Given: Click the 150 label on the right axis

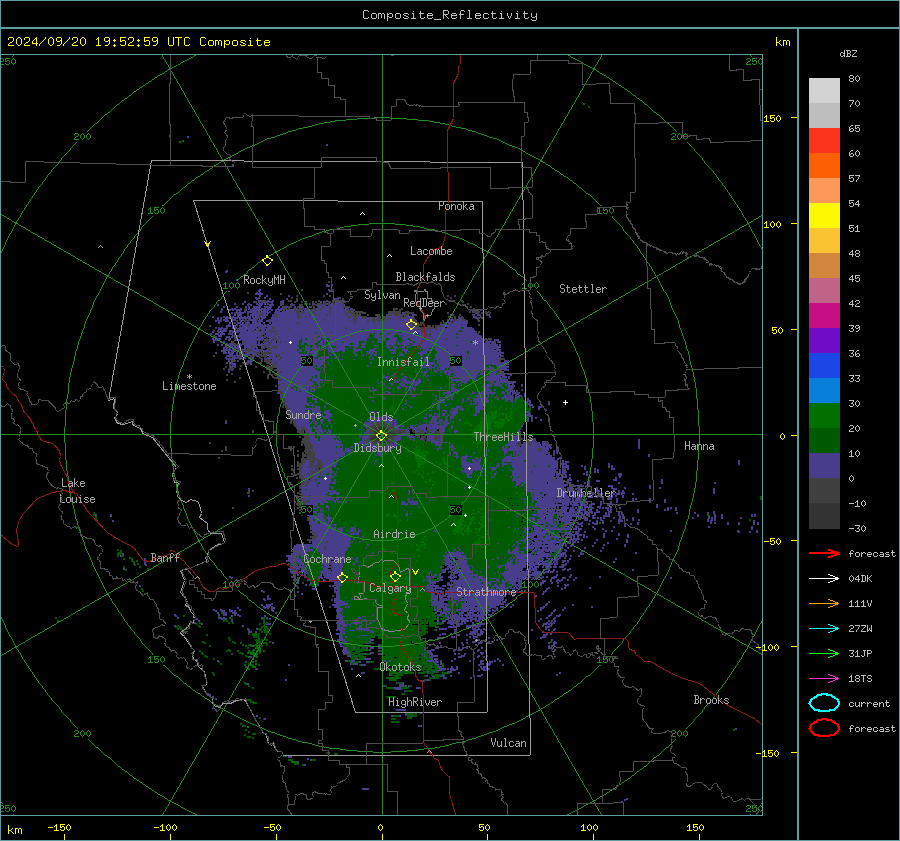Looking at the screenshot, I should click(x=773, y=118).
